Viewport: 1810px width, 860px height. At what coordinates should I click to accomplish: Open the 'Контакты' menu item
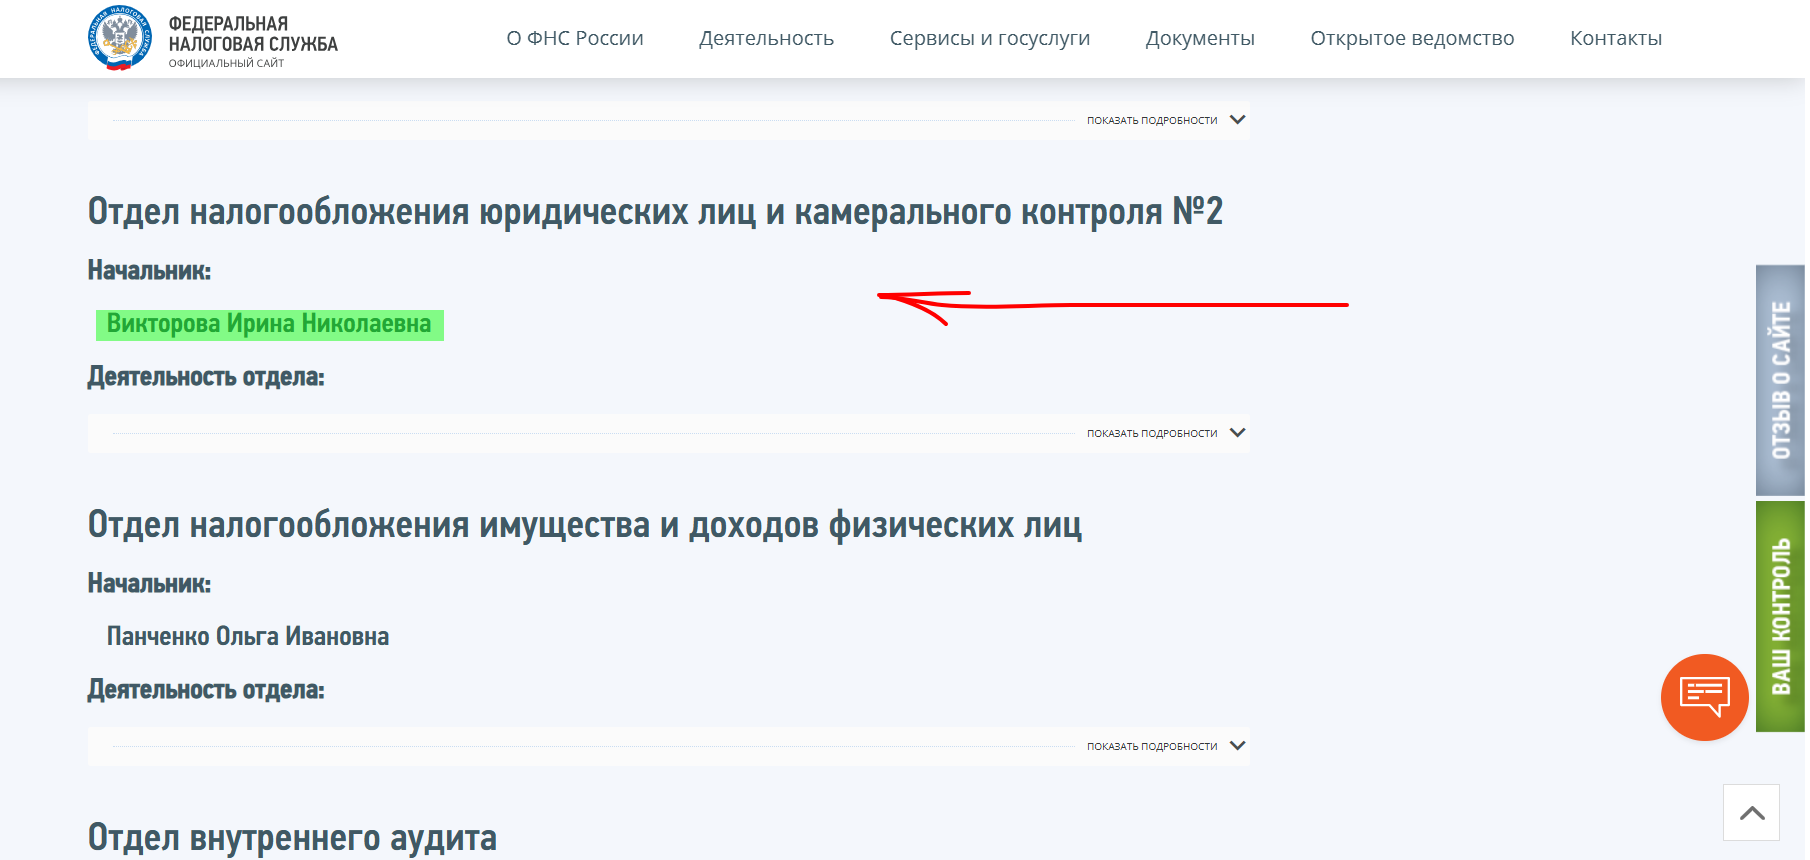point(1615,38)
